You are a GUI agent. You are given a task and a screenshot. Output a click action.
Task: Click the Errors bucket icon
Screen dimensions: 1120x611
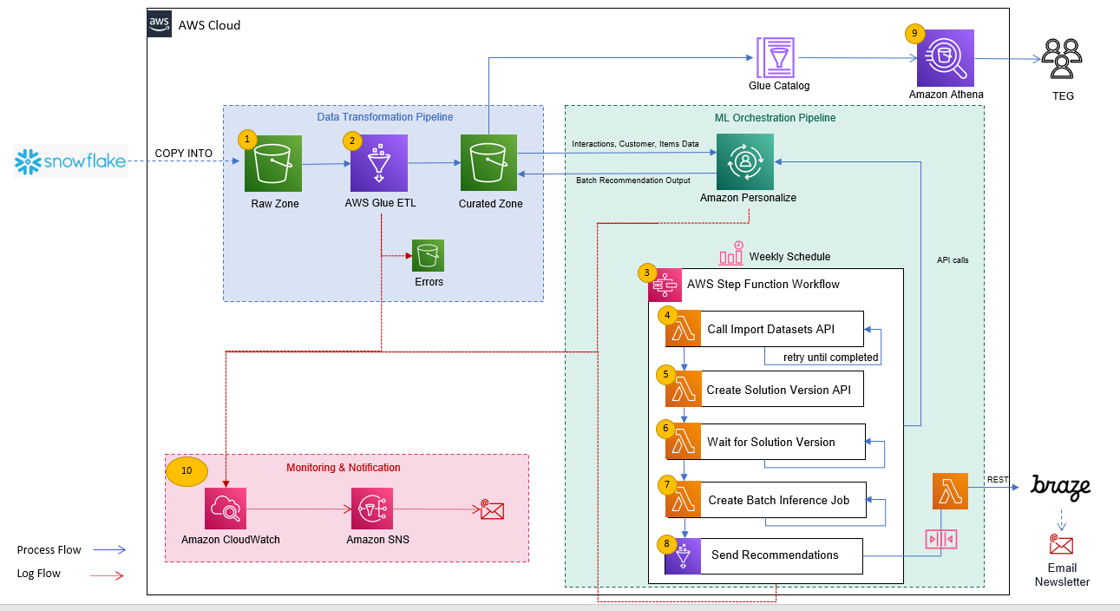pyautogui.click(x=428, y=255)
